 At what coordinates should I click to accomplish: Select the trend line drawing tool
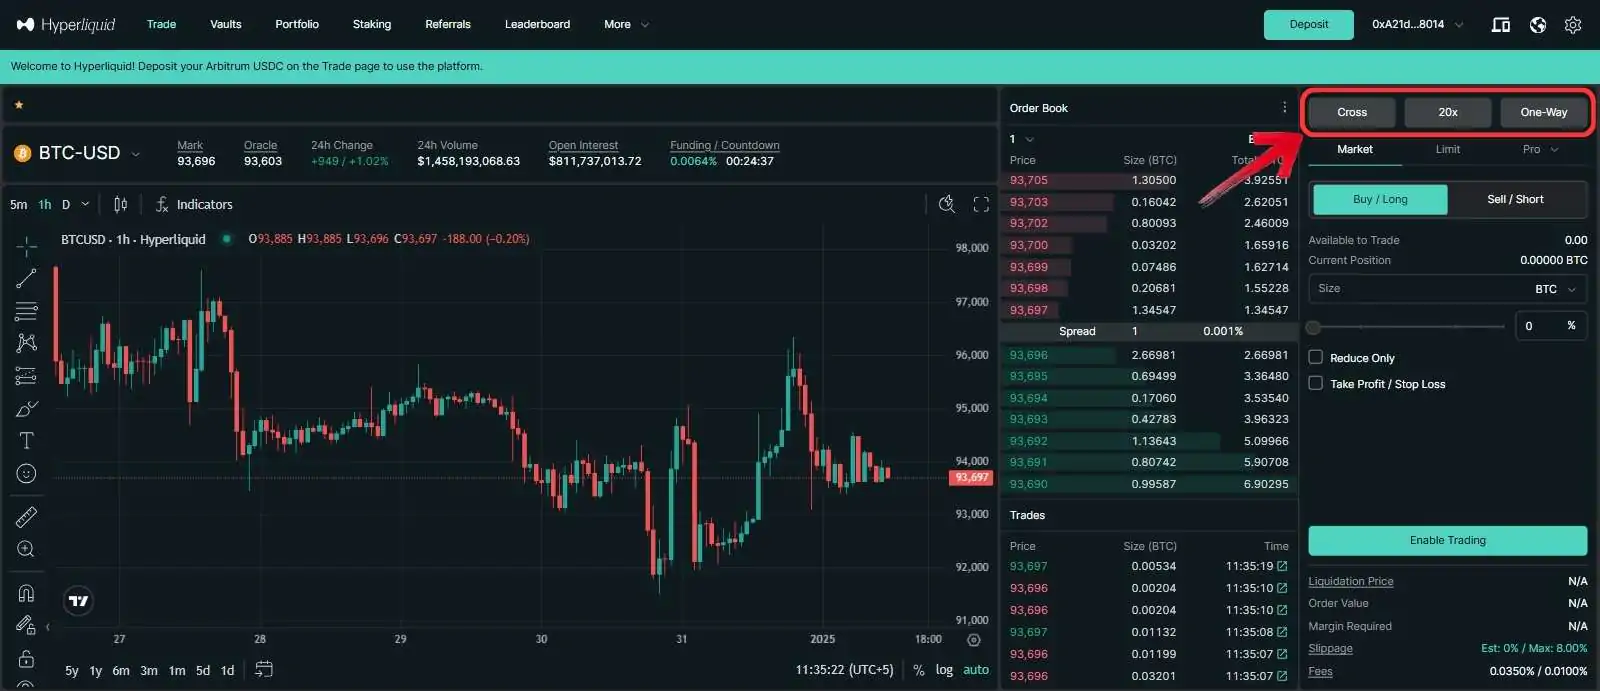(x=27, y=278)
